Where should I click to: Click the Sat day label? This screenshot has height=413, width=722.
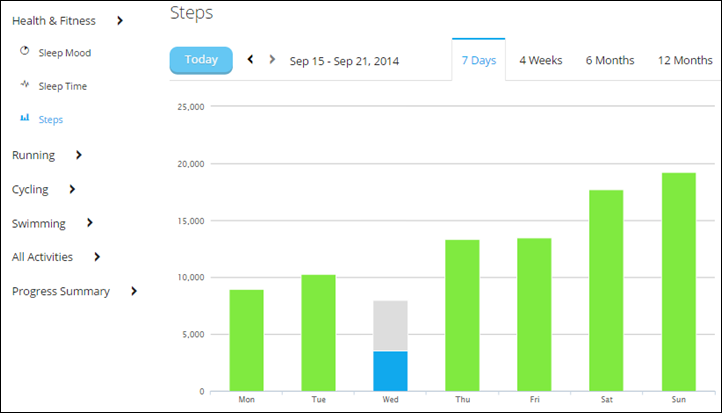point(606,400)
